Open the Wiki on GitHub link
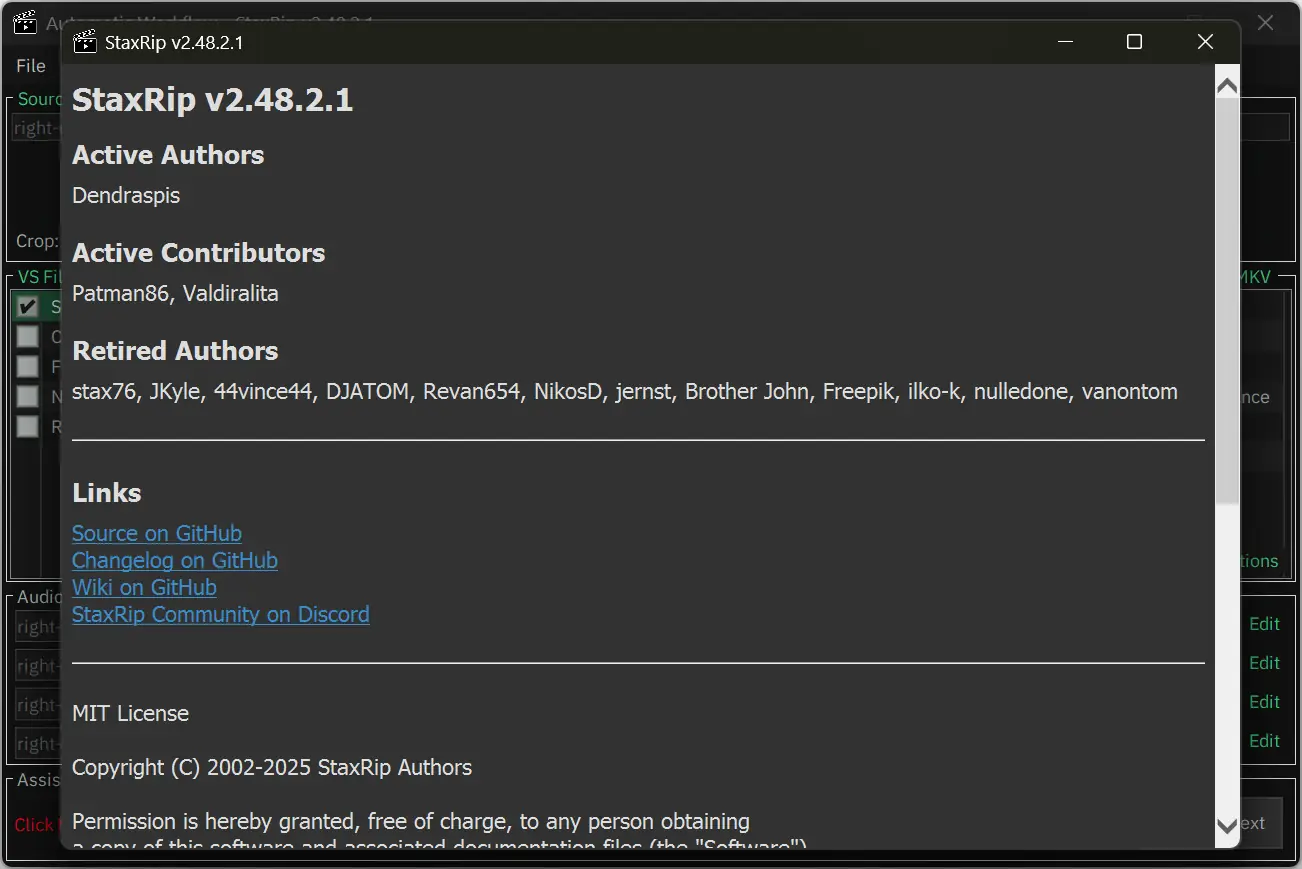 pyautogui.click(x=144, y=587)
